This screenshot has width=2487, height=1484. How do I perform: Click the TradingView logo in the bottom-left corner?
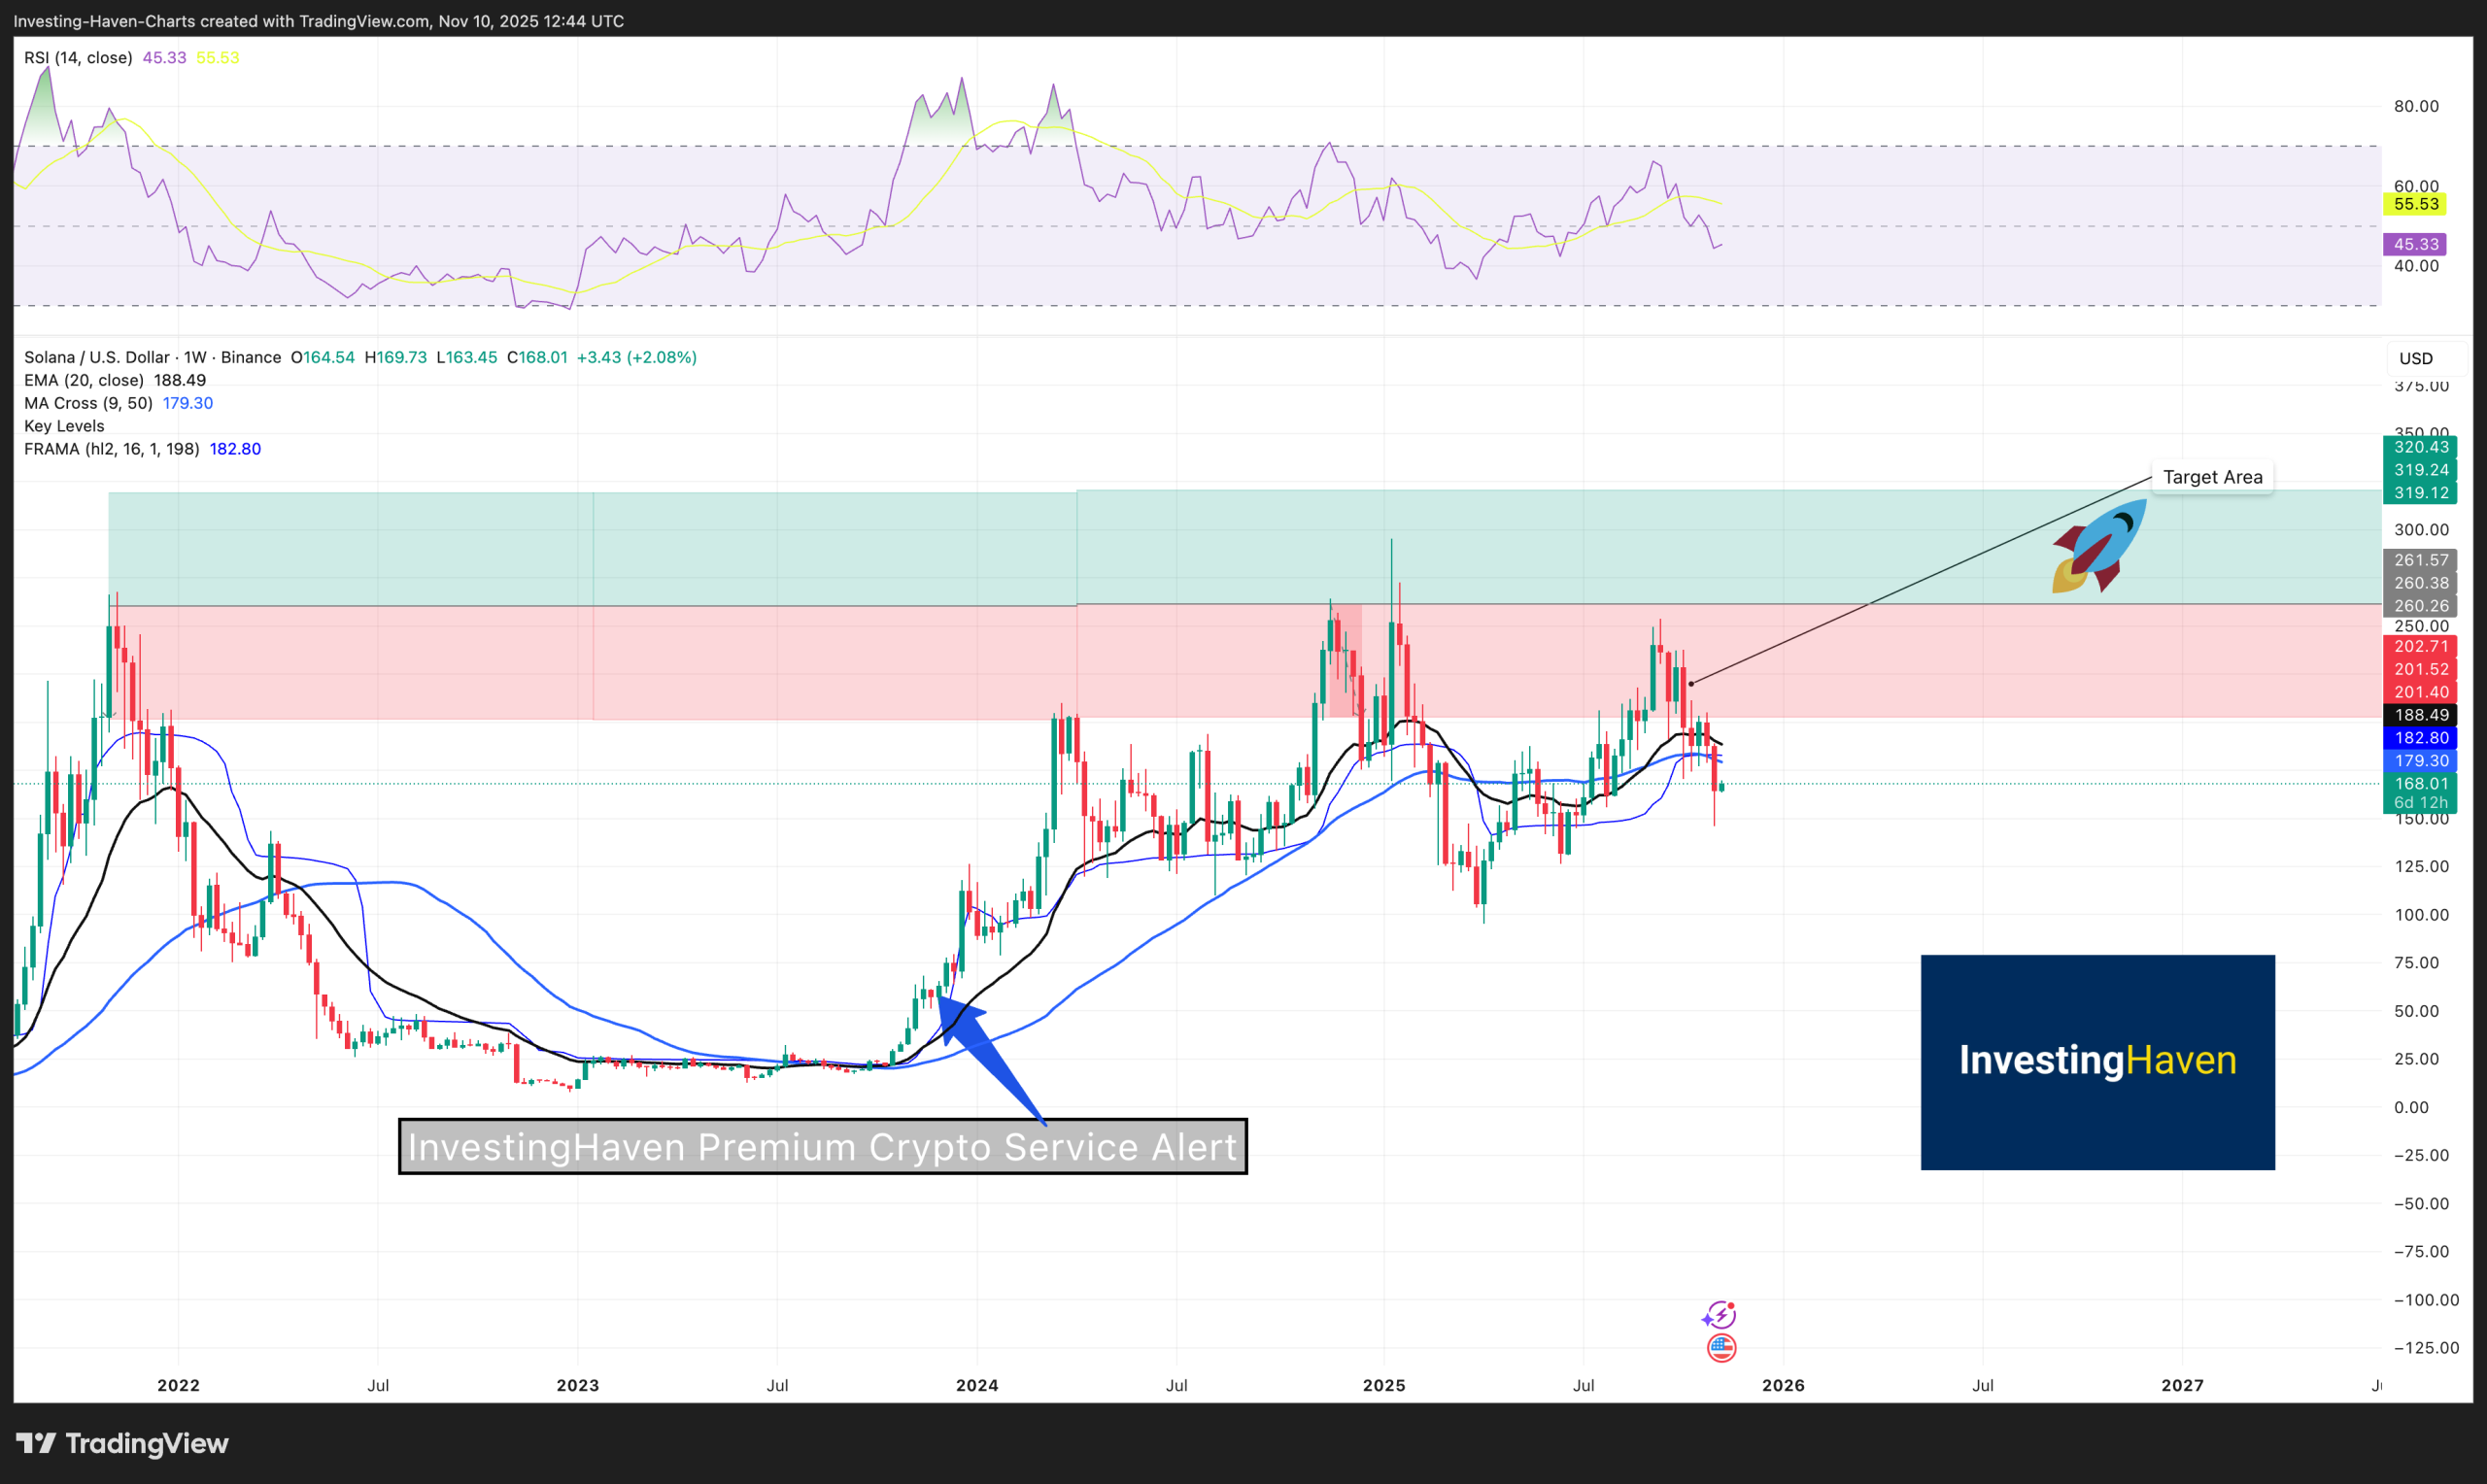pos(125,1444)
